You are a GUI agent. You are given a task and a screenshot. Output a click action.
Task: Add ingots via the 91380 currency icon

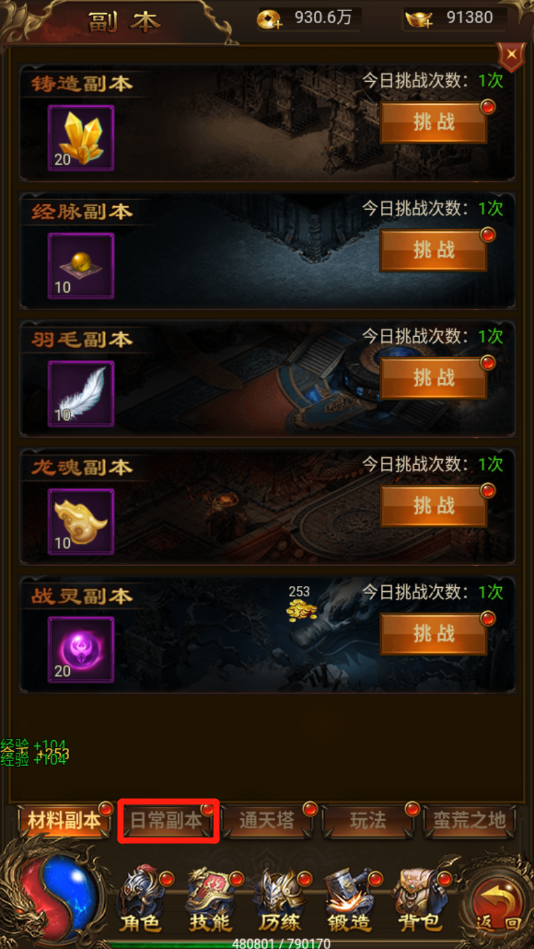click(418, 19)
